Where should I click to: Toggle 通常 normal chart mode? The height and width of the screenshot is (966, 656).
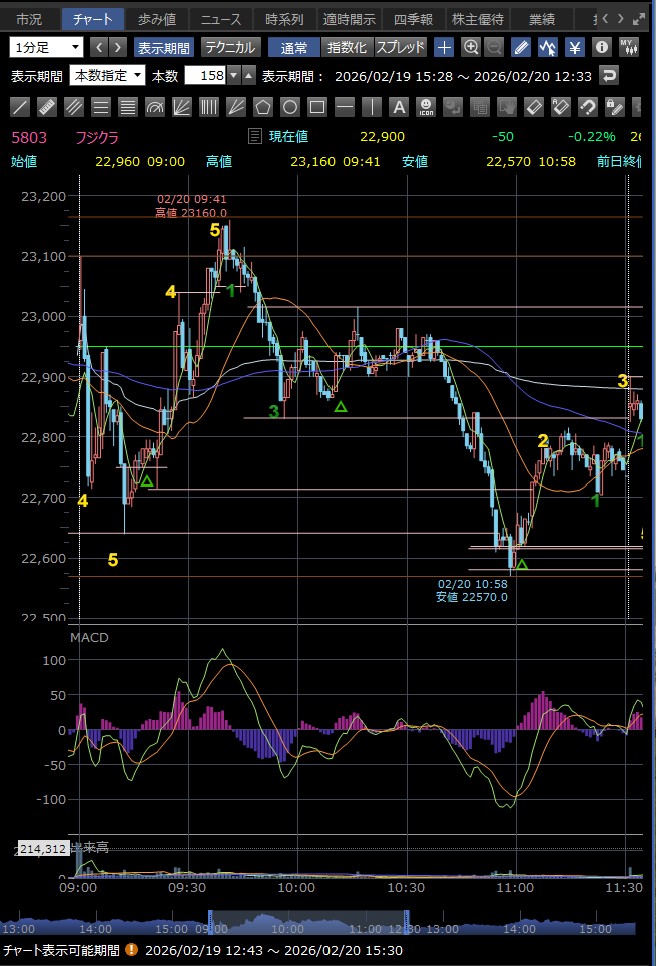[x=293, y=47]
